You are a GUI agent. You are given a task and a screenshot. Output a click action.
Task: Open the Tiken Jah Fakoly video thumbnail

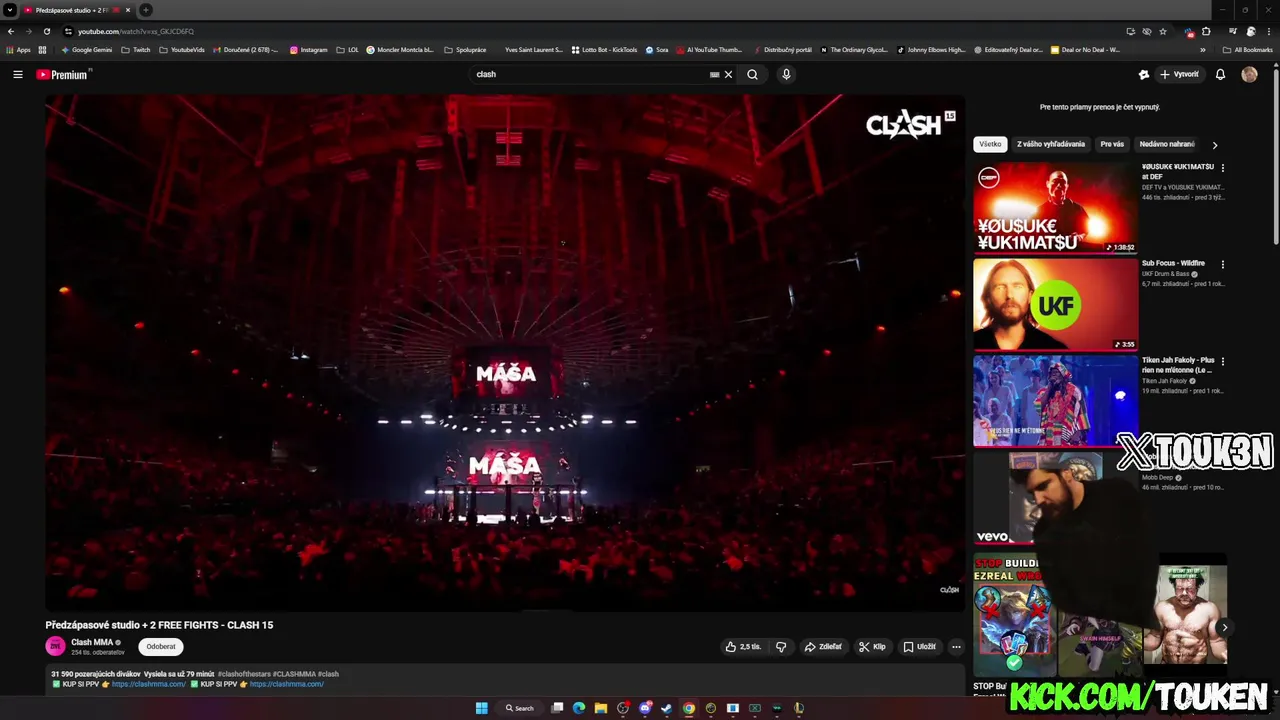(x=1055, y=401)
